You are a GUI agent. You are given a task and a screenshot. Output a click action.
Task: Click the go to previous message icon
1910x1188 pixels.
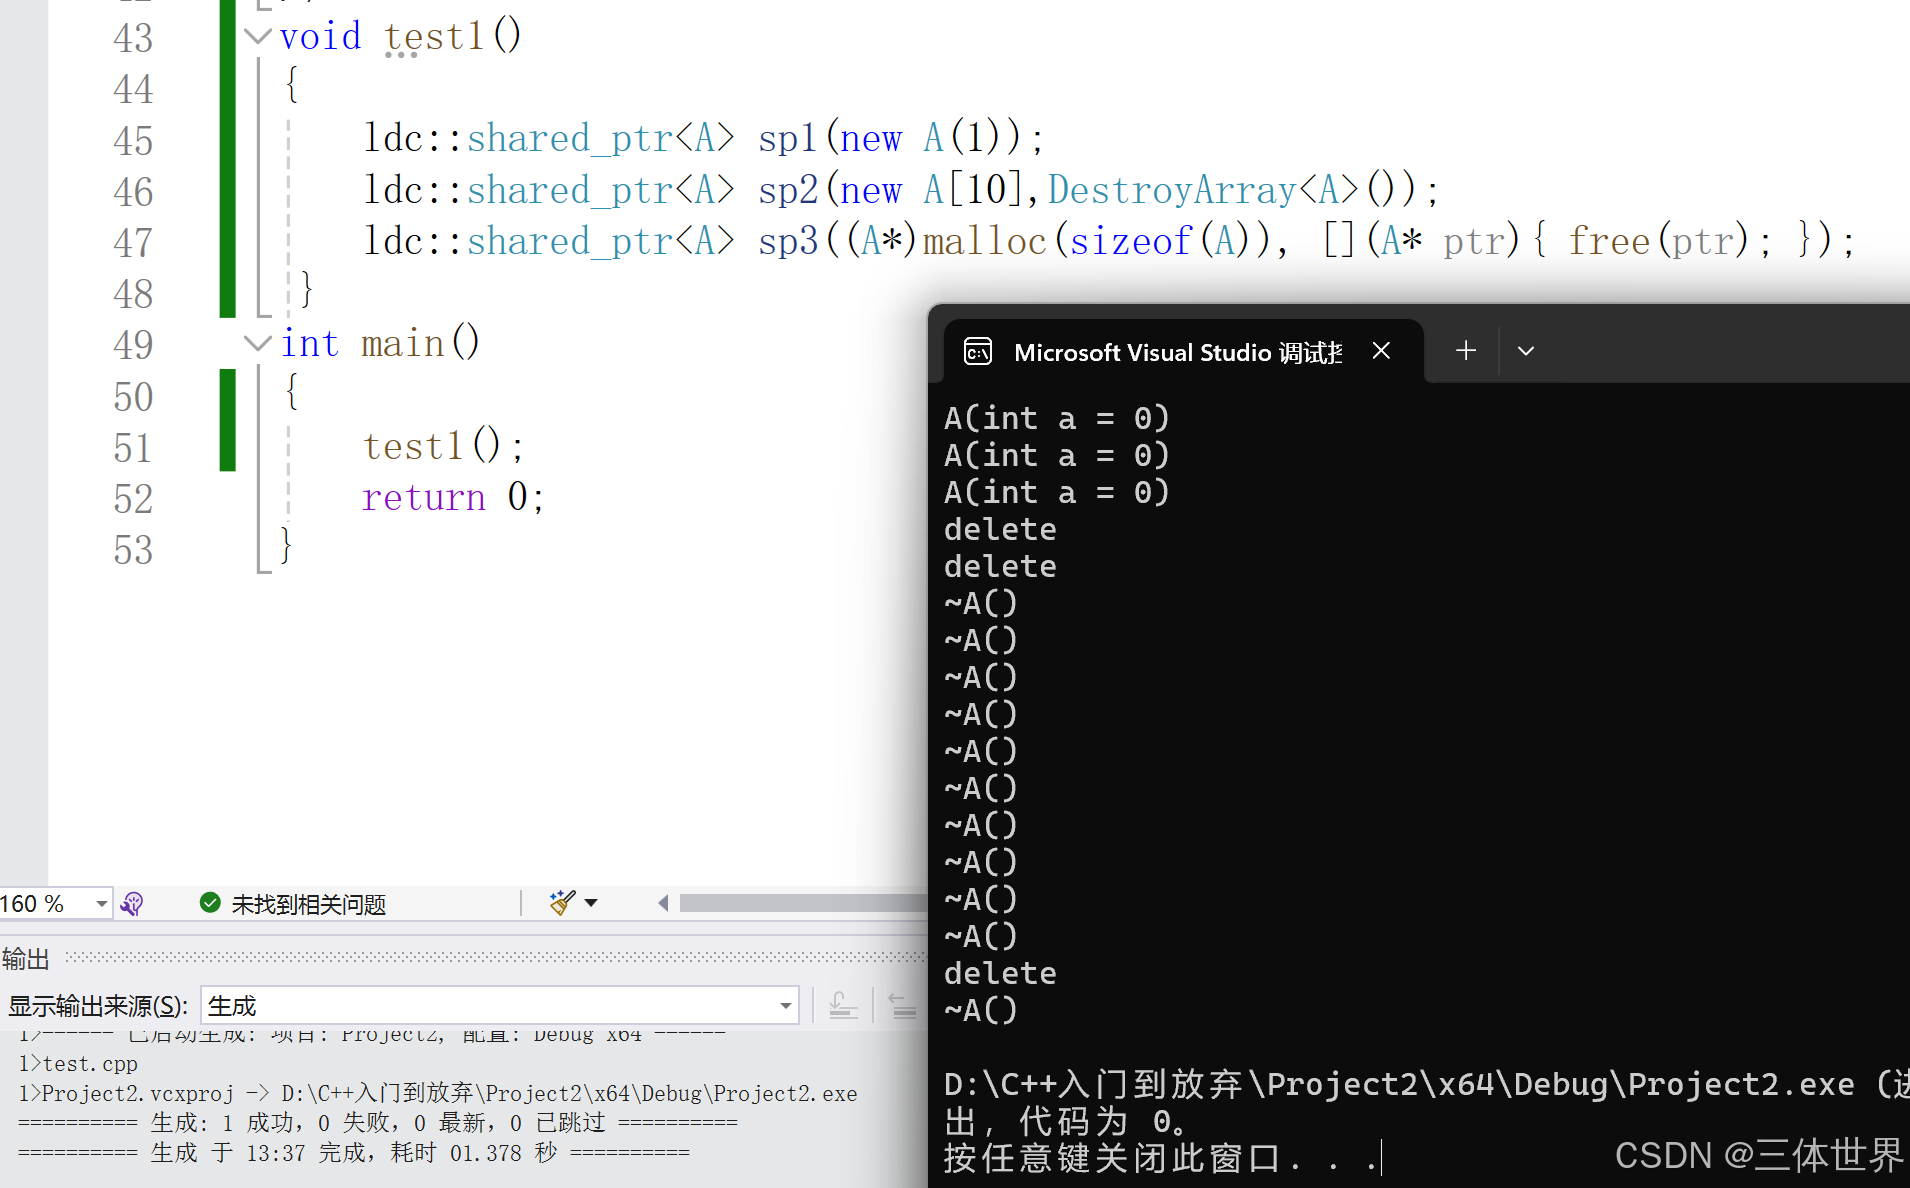843,1005
